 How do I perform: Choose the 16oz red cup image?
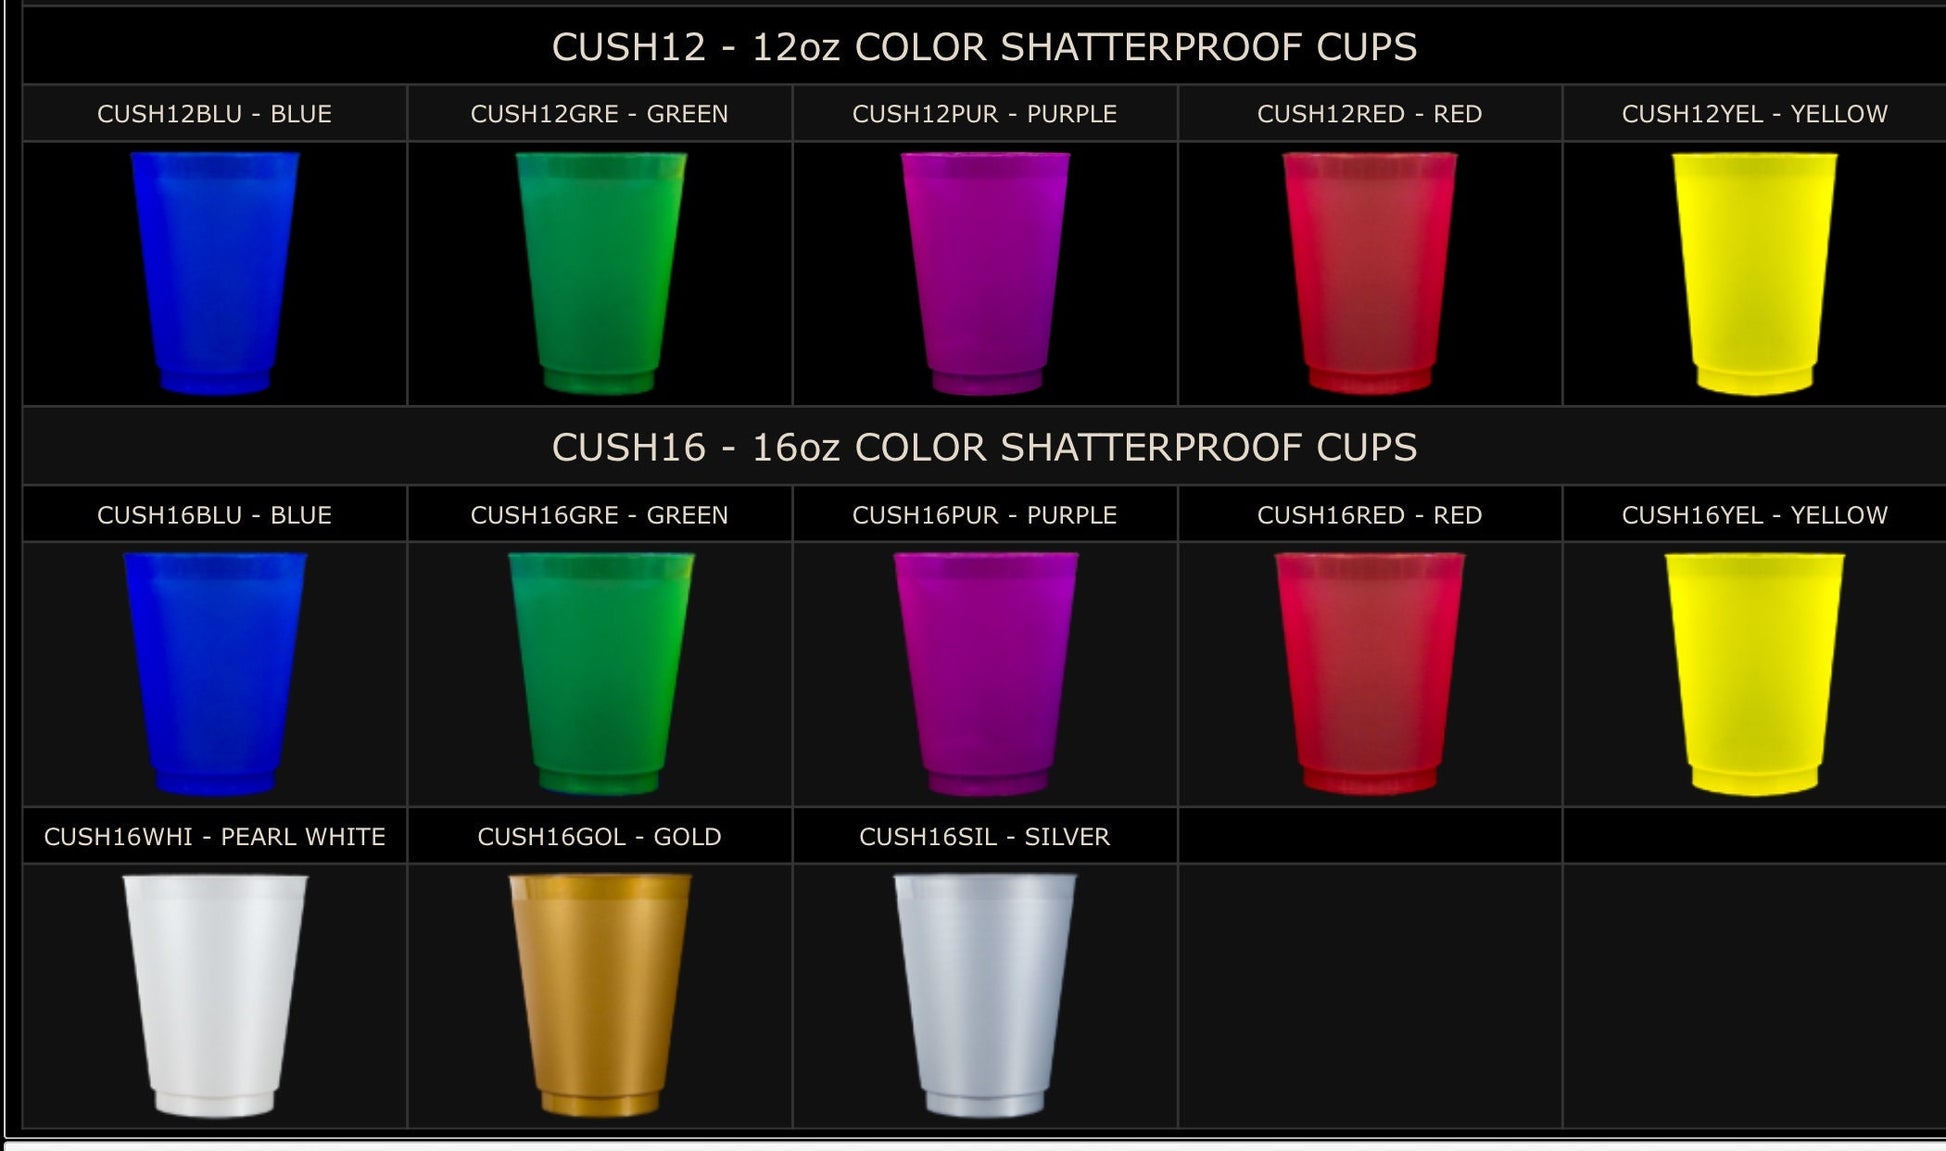1370,674
